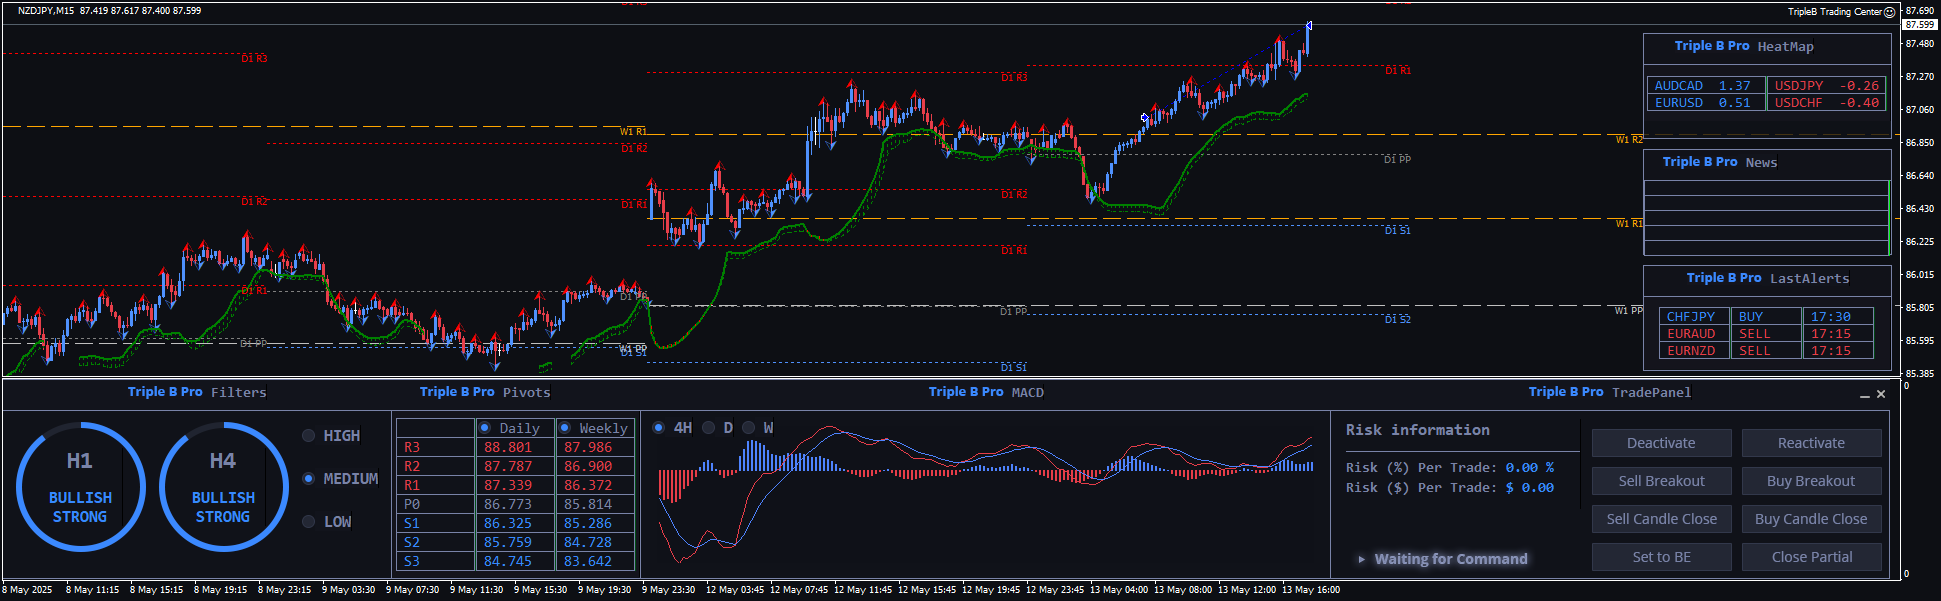Image resolution: width=1941 pixels, height=601 pixels.
Task: Choose the LOW filter radio button
Action: tap(309, 522)
